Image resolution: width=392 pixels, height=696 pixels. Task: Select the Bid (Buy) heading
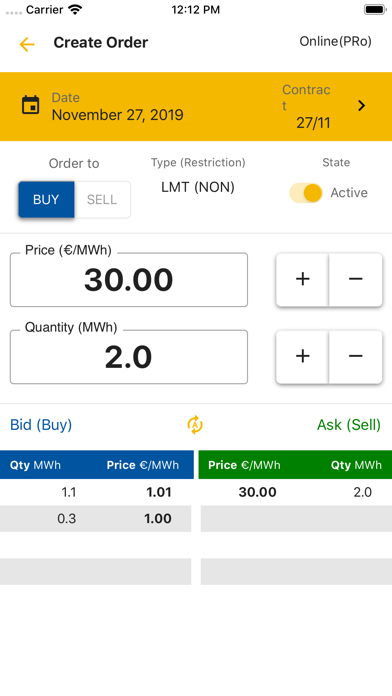(41, 425)
